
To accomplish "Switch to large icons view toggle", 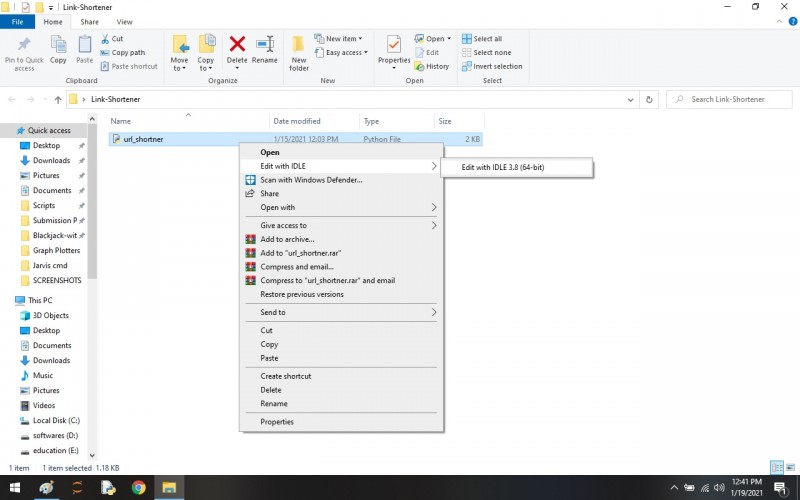I will [x=790, y=467].
